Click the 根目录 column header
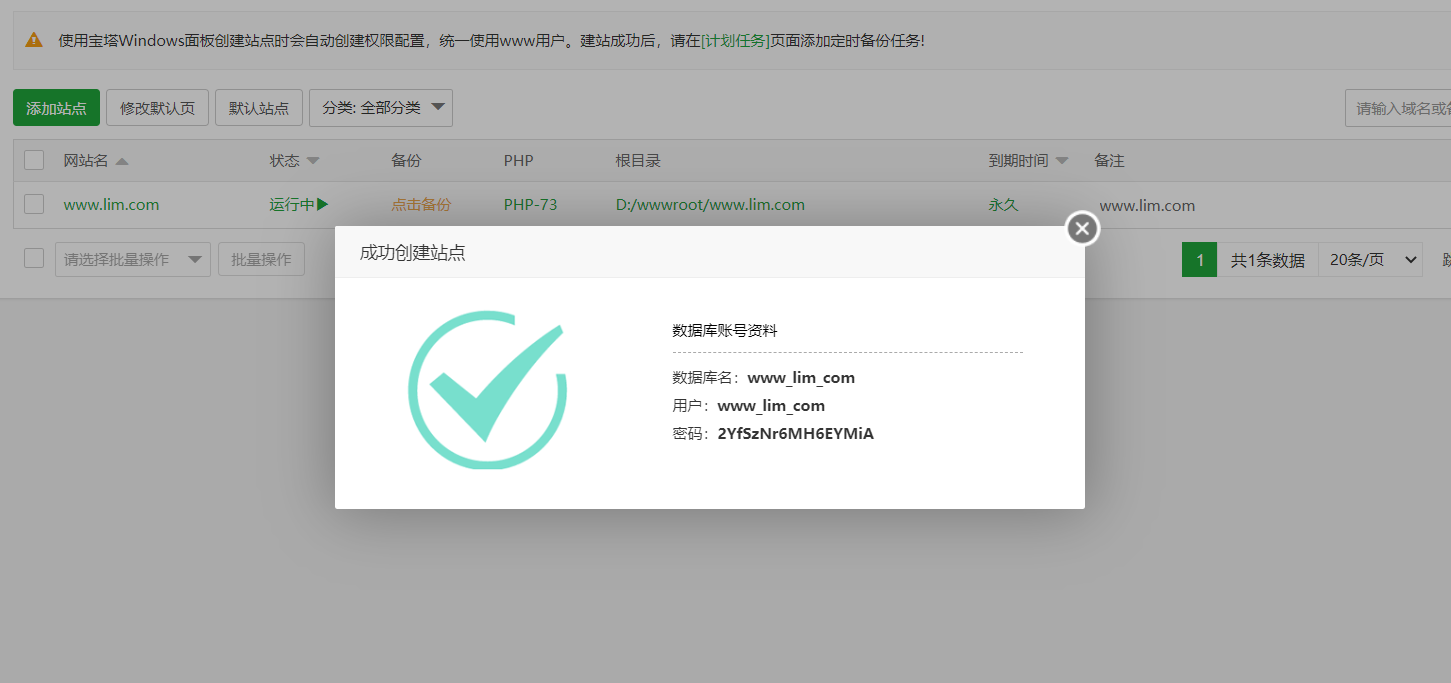1451x683 pixels. pyautogui.click(x=638, y=160)
